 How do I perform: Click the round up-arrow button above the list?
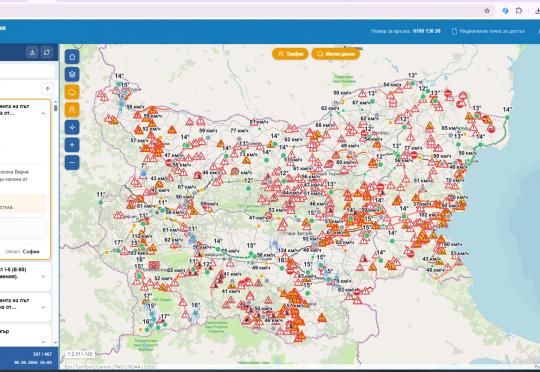pos(47,89)
